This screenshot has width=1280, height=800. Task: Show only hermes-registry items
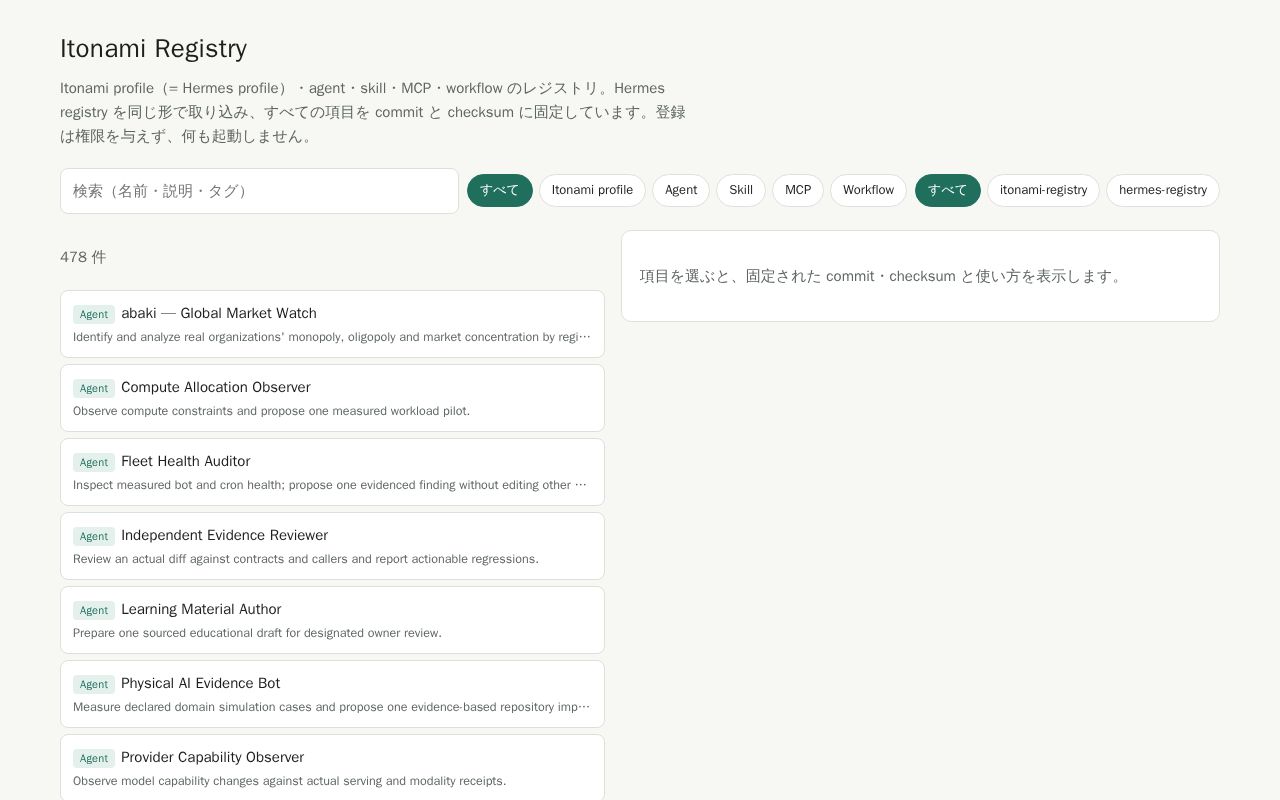click(1163, 190)
